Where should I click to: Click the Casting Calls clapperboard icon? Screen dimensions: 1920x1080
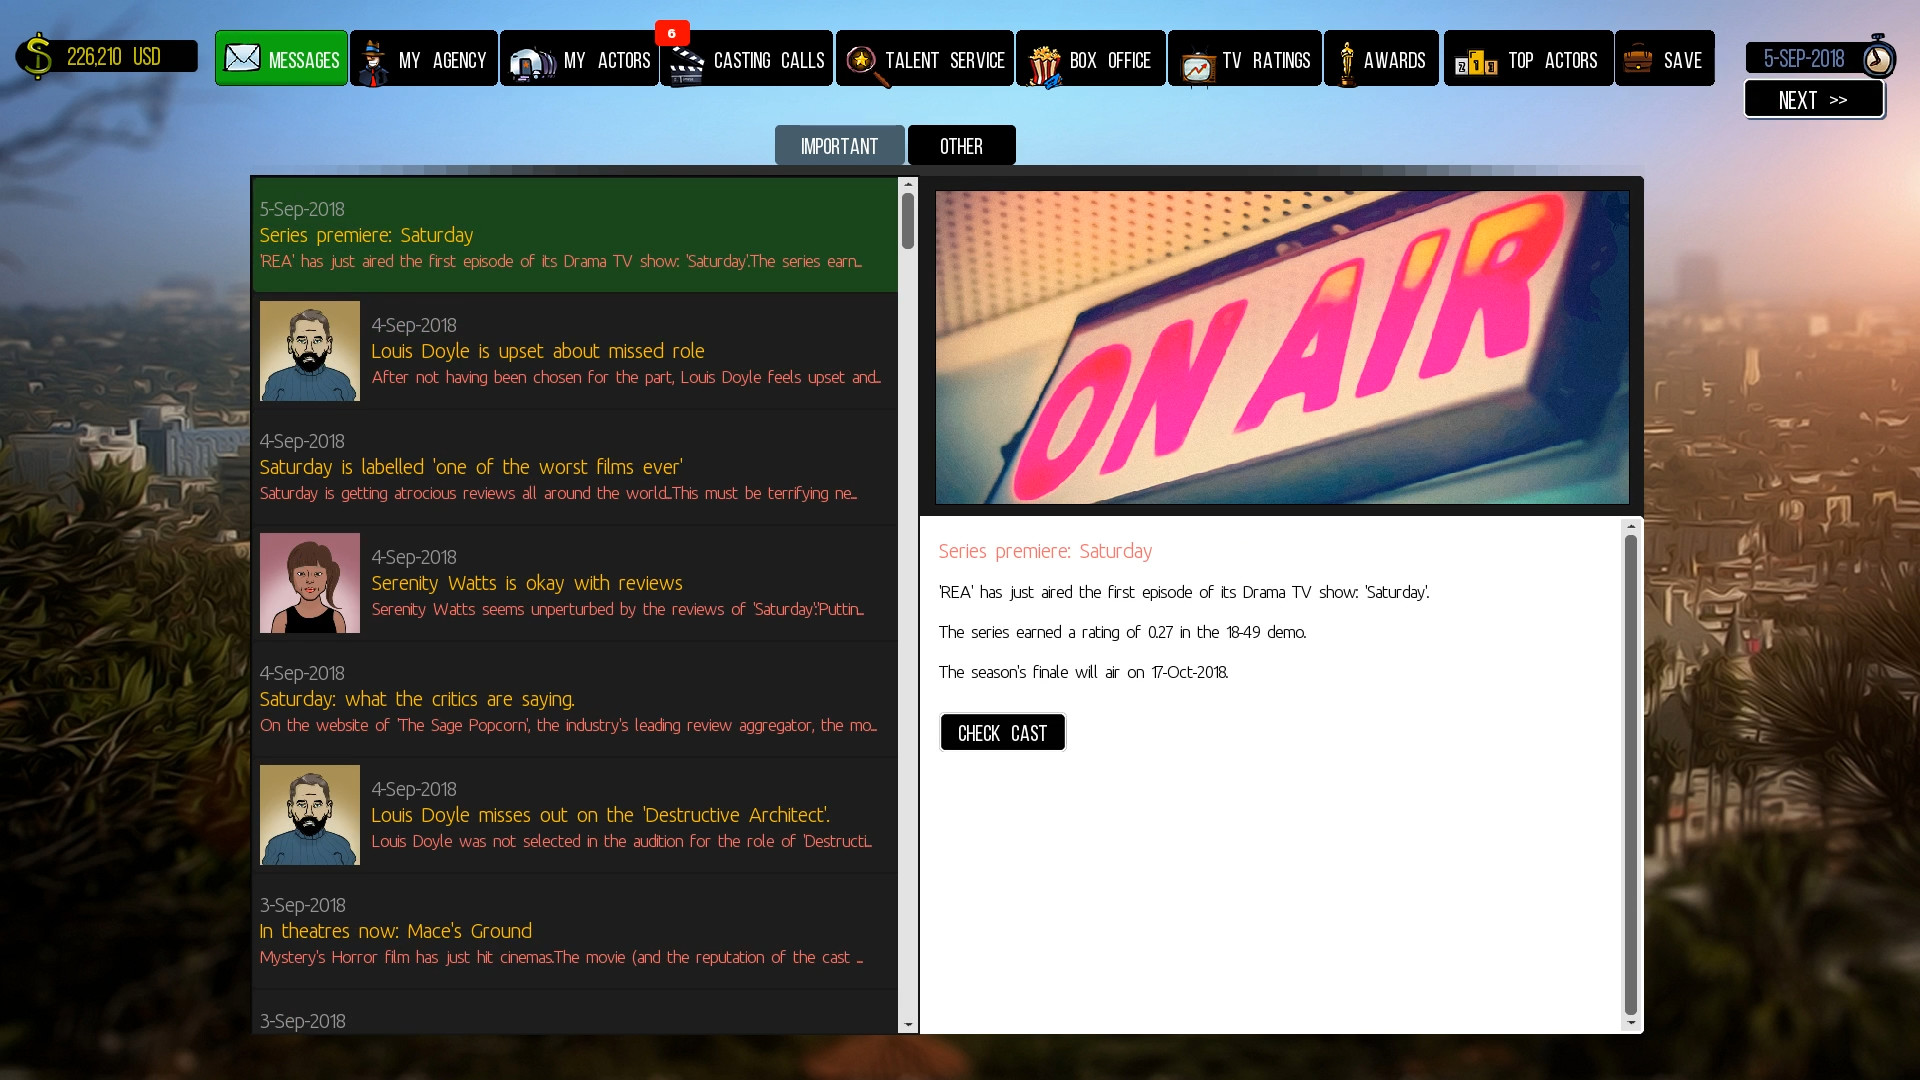[x=686, y=64]
